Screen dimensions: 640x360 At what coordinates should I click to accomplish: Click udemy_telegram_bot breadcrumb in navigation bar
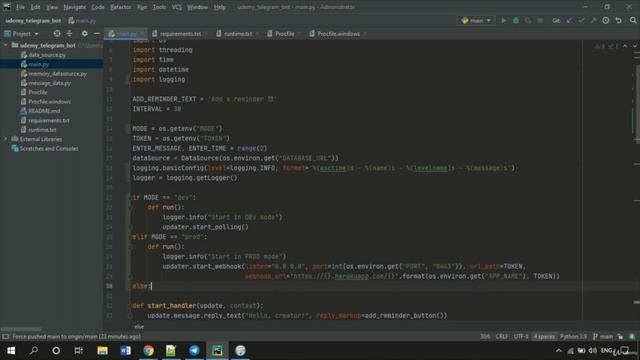pyautogui.click(x=33, y=20)
